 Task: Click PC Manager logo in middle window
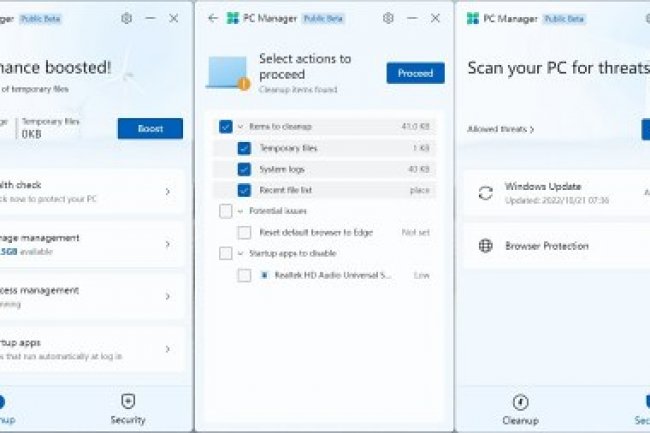click(233, 18)
